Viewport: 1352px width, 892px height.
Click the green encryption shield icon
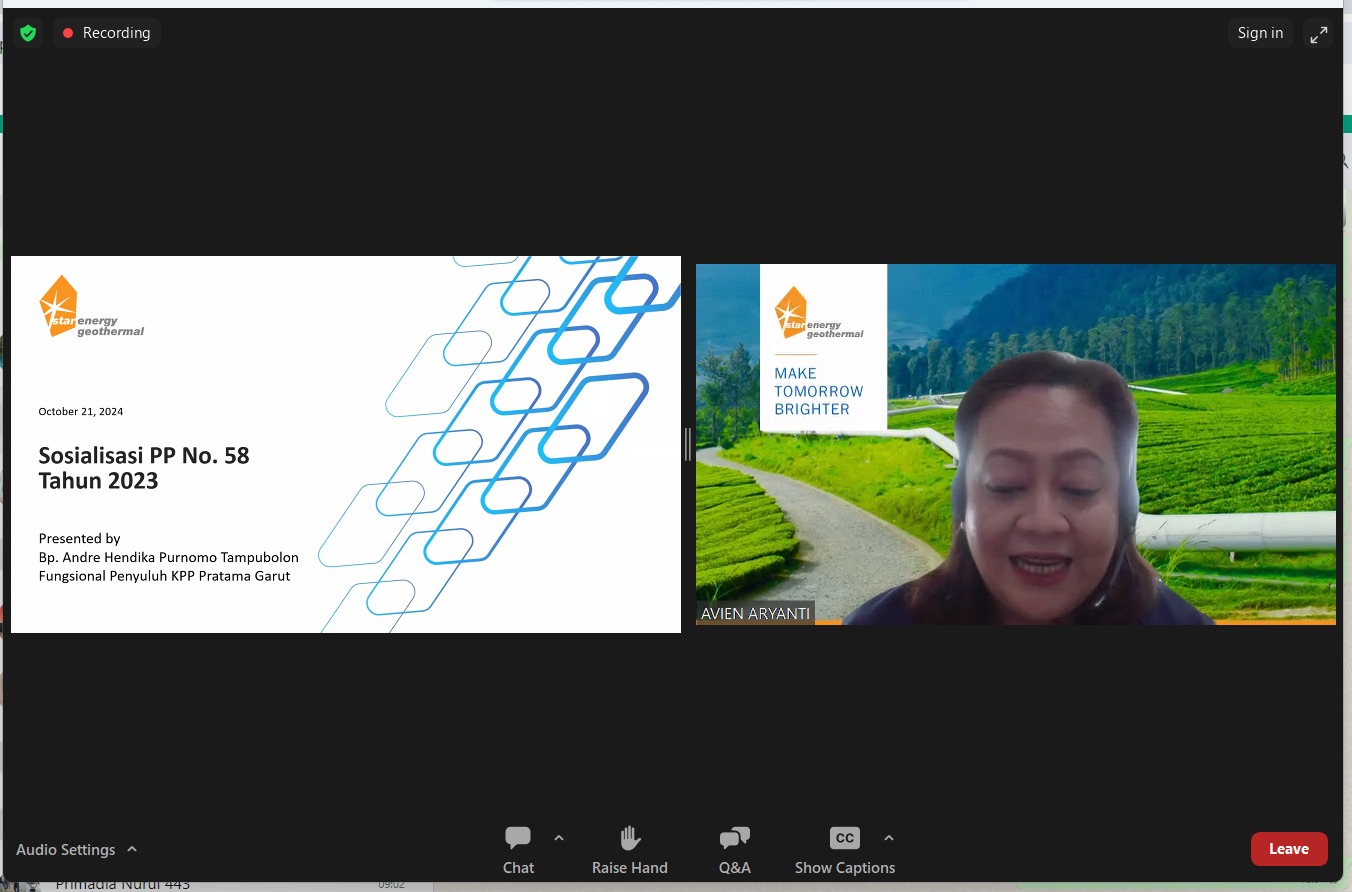[x=28, y=33]
